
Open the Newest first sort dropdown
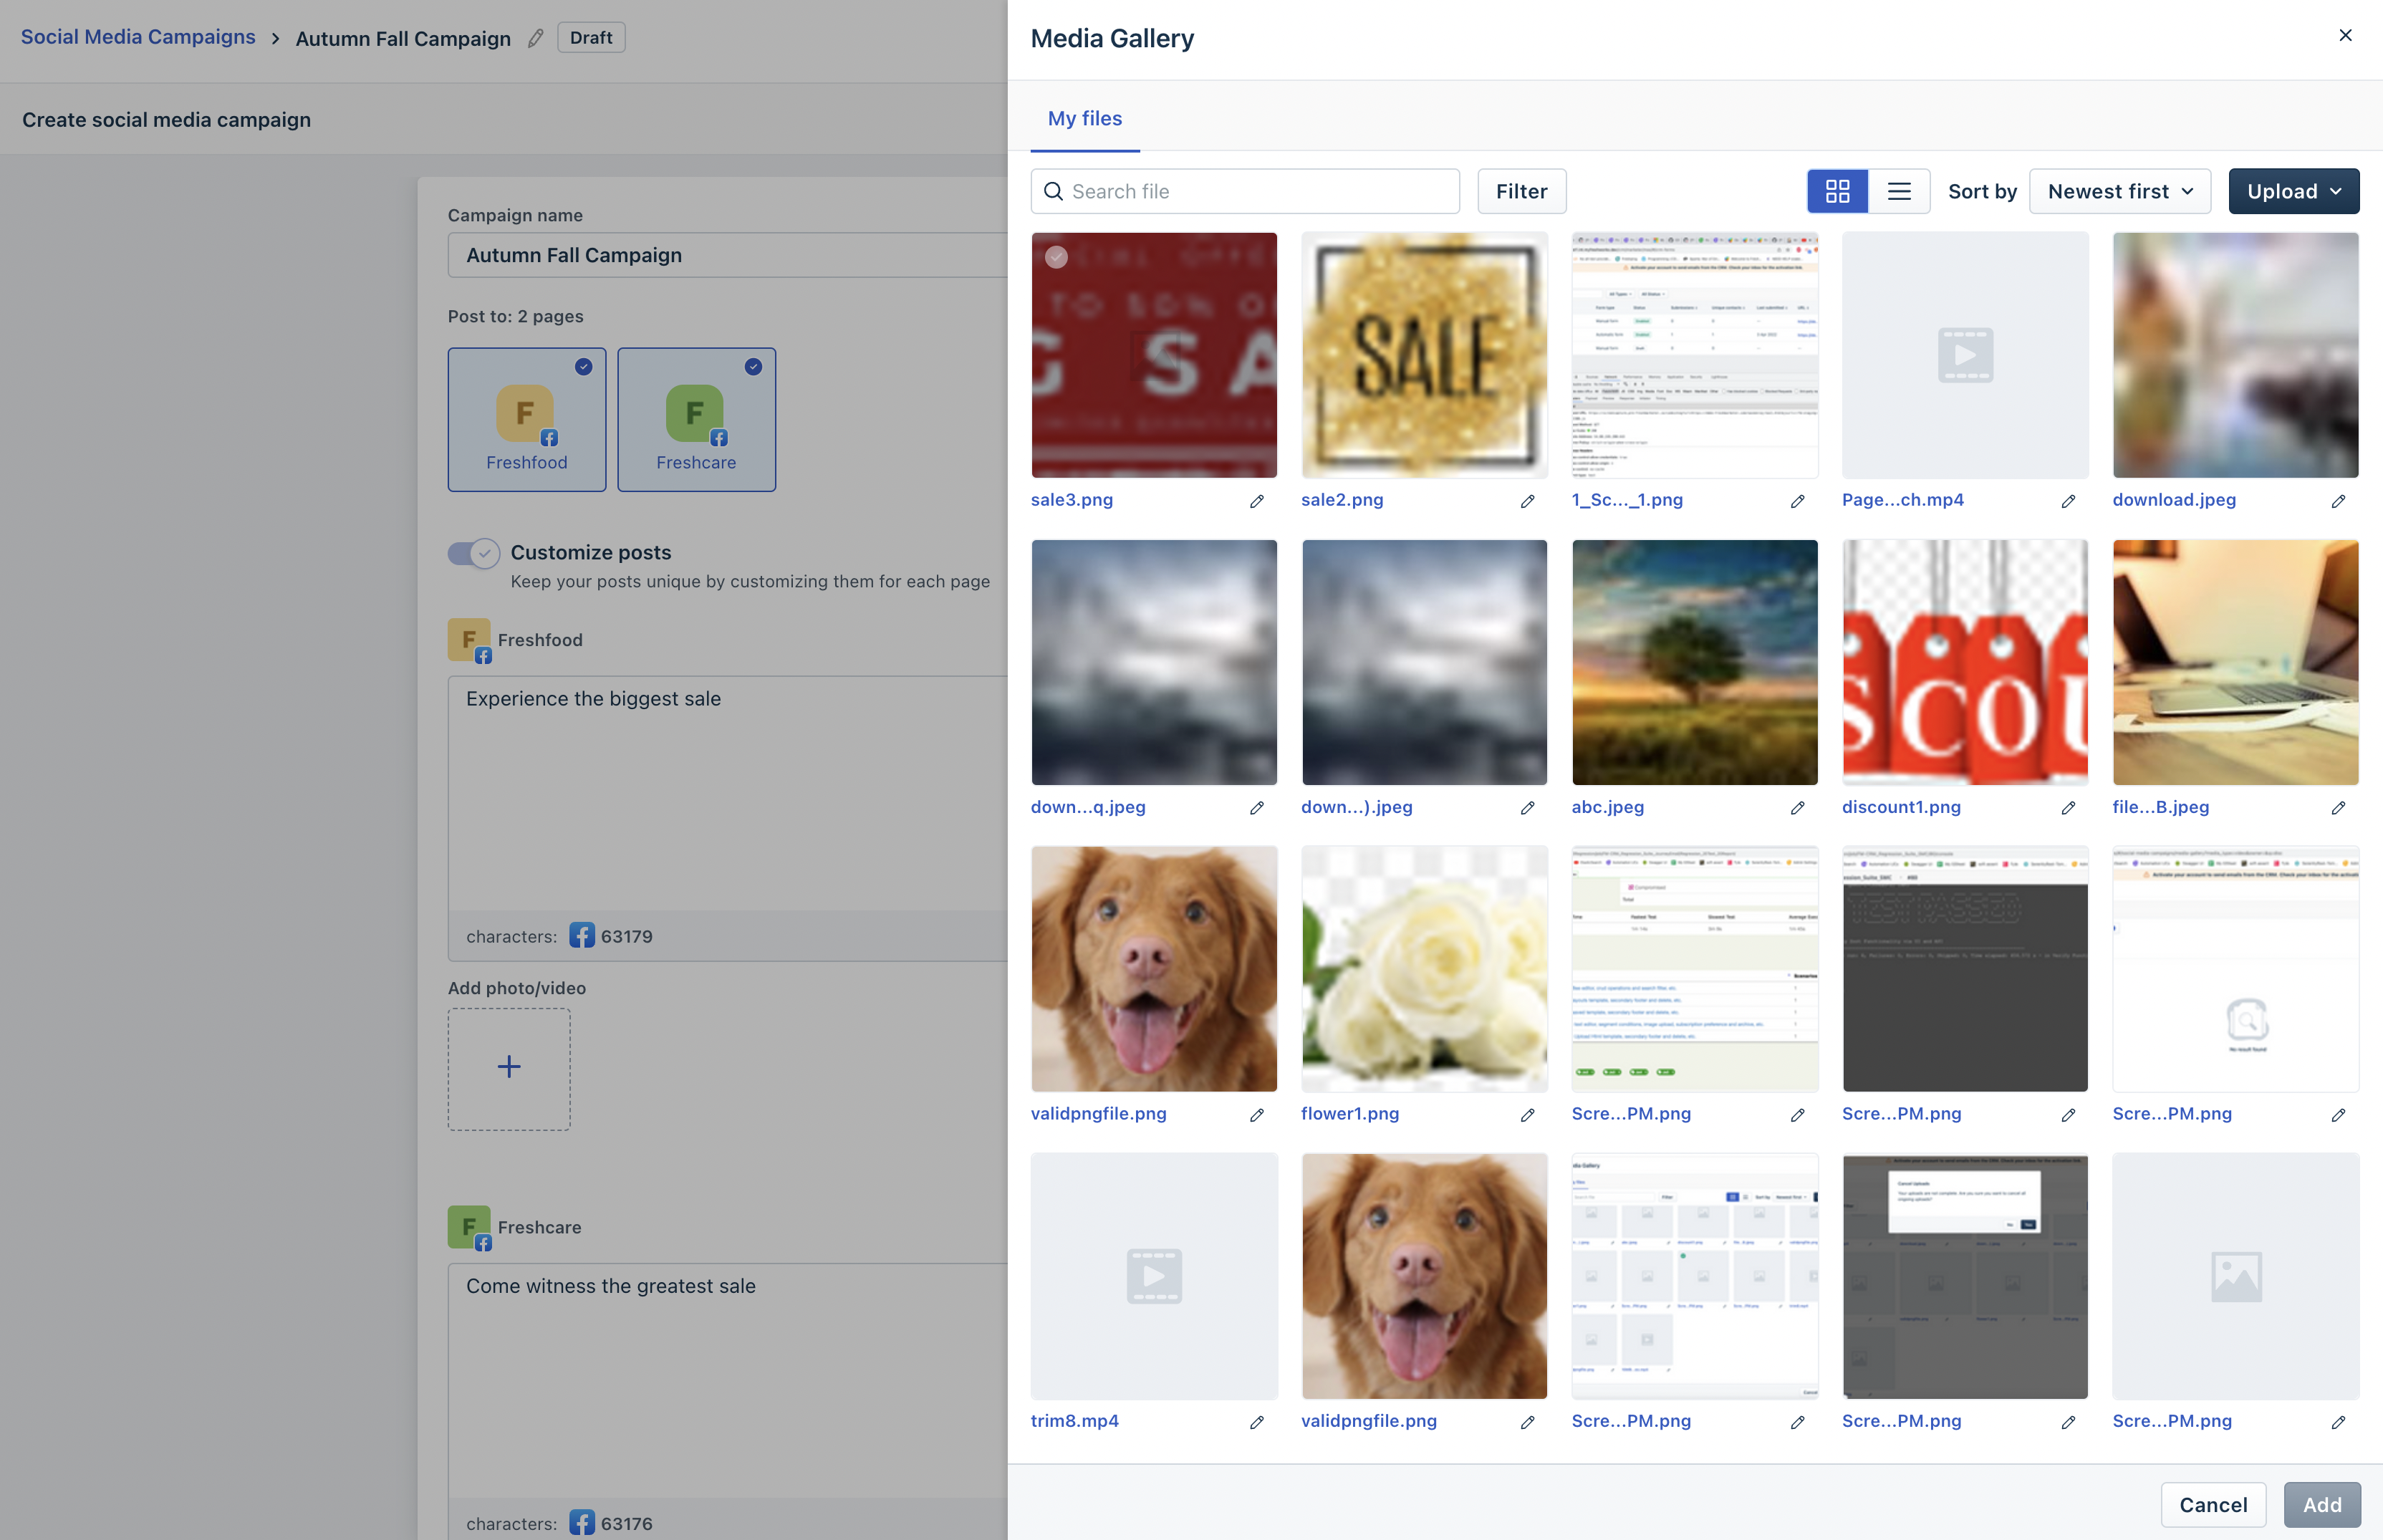click(2119, 191)
